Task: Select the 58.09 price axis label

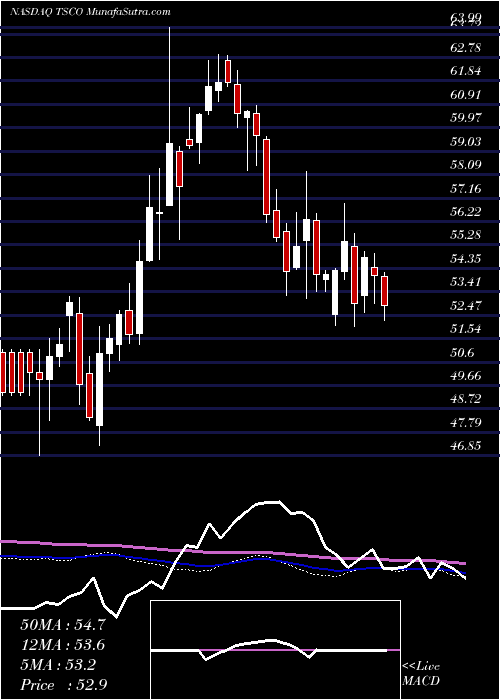Action: pyautogui.click(x=466, y=165)
